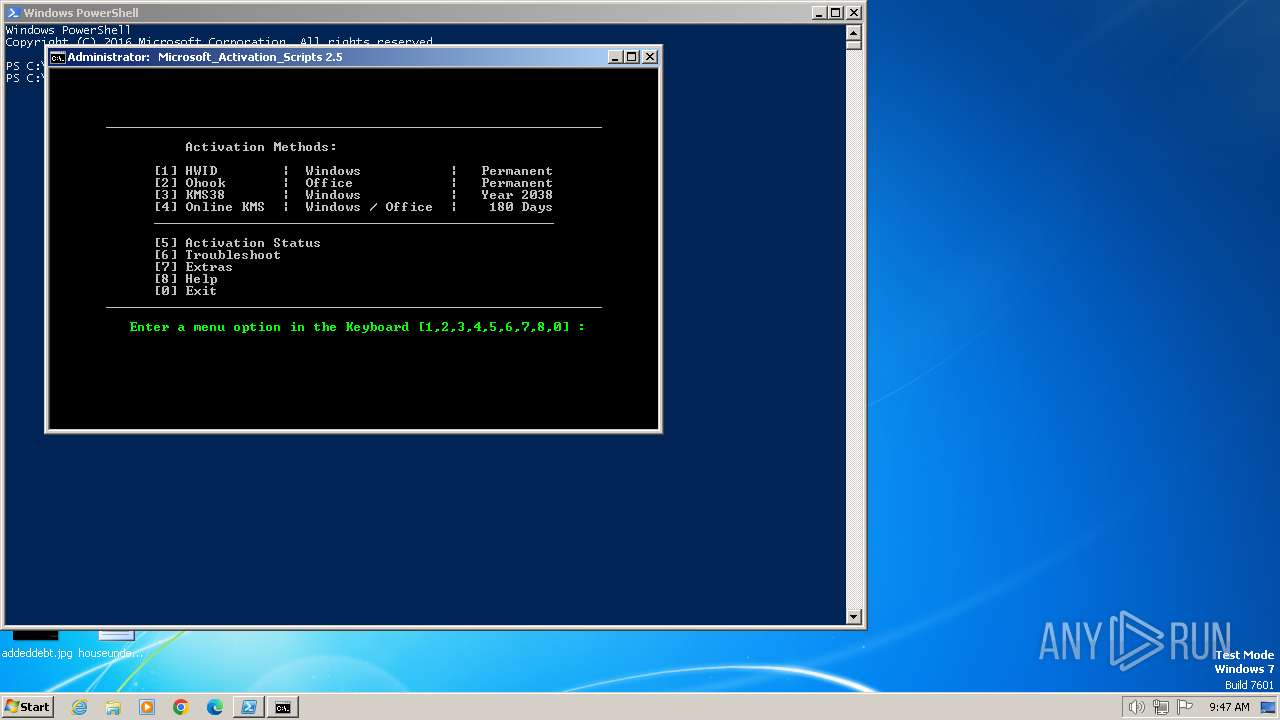The height and width of the screenshot is (720, 1280).
Task: Open the Action Center flag icon
Action: (x=1184, y=707)
